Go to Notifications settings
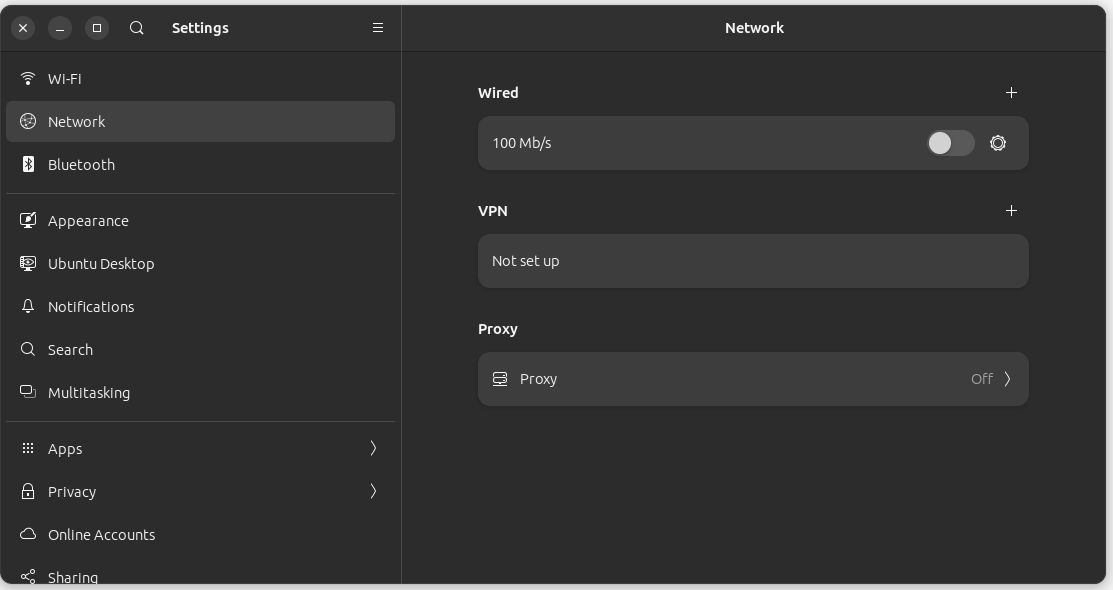Screen dimensions: 1113x590 pos(200,307)
